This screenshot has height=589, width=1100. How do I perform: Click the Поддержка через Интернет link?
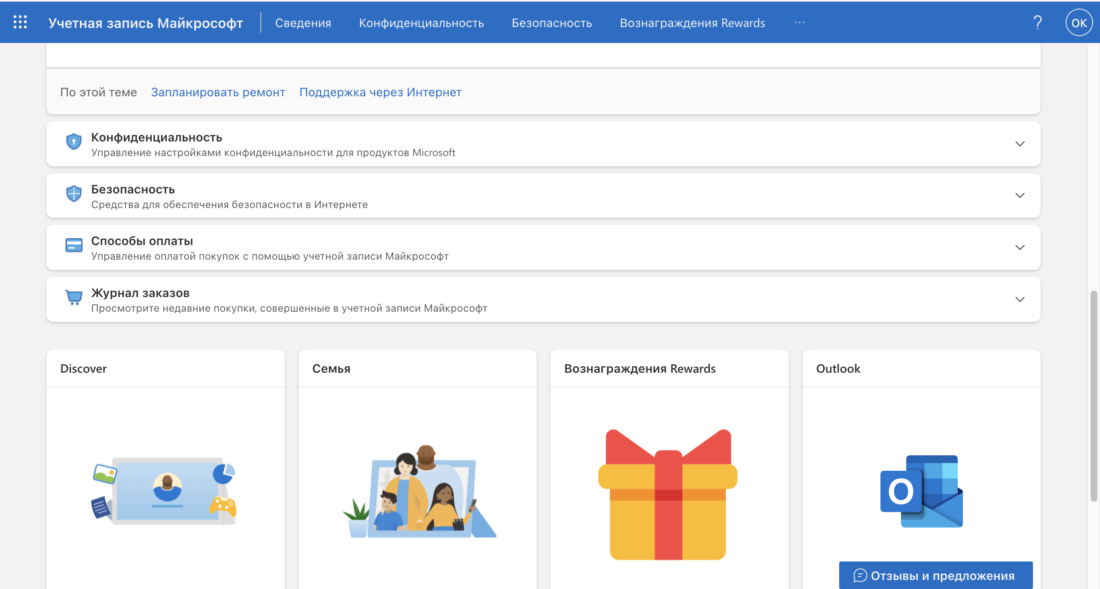coord(380,91)
